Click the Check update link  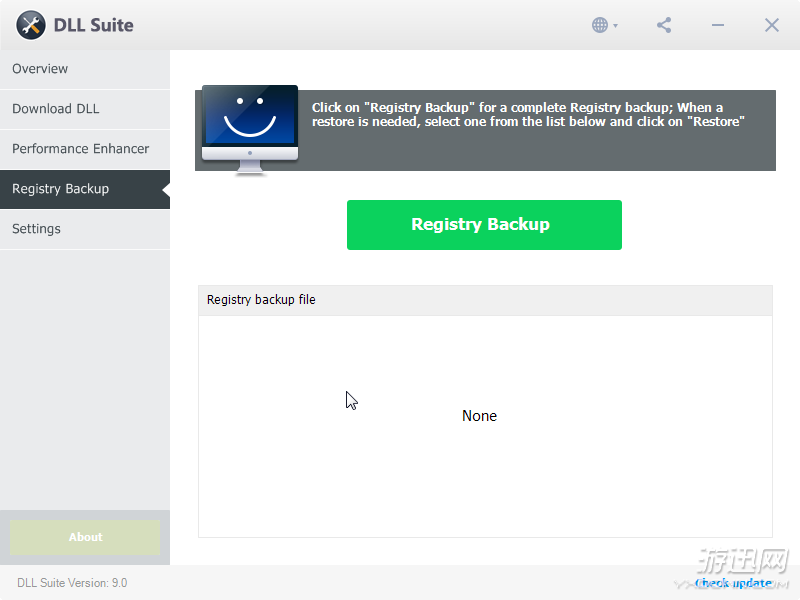(733, 583)
